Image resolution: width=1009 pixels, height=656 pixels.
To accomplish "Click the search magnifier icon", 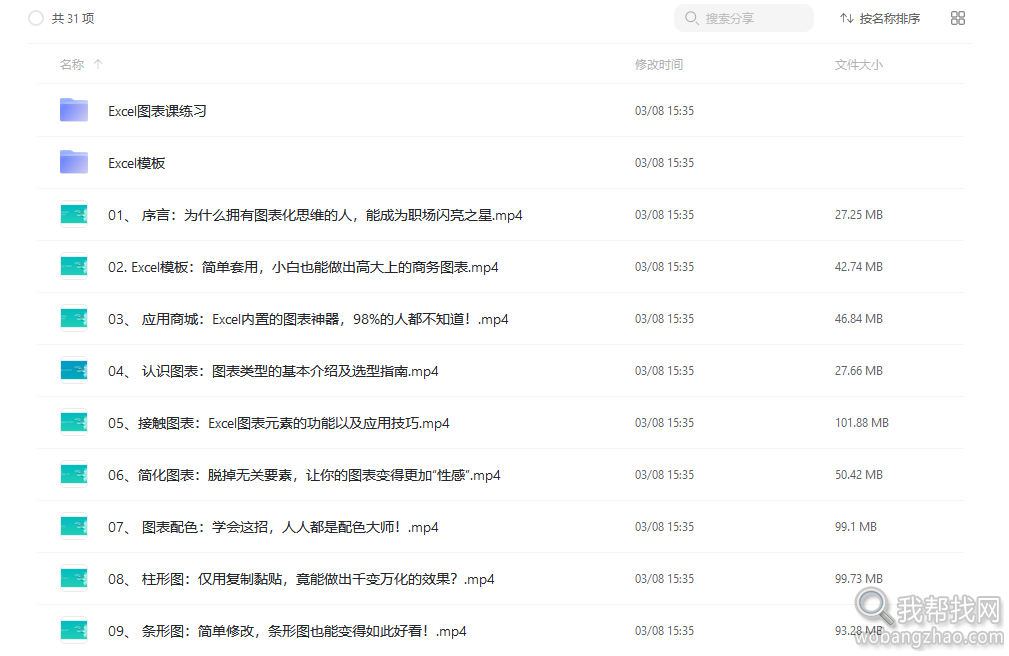I will [691, 18].
